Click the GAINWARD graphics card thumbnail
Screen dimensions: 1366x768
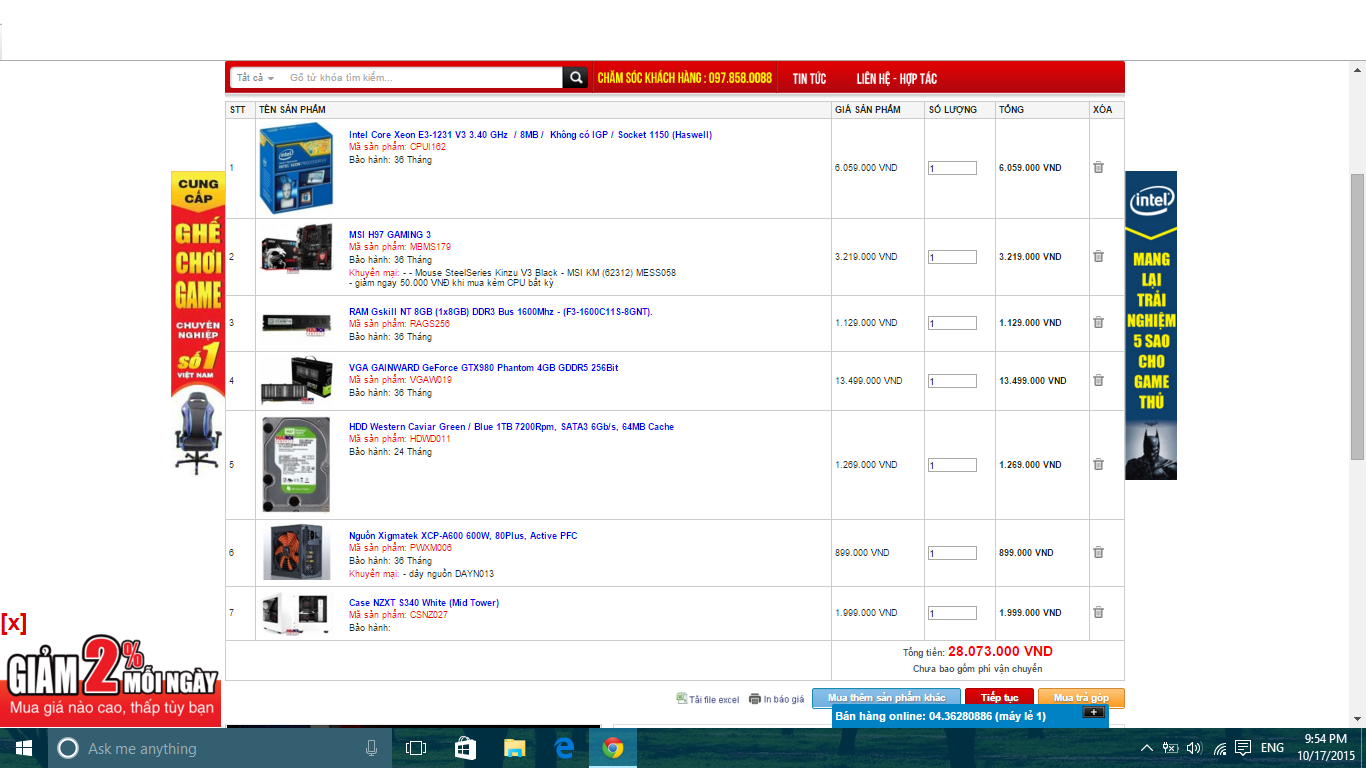[x=296, y=381]
